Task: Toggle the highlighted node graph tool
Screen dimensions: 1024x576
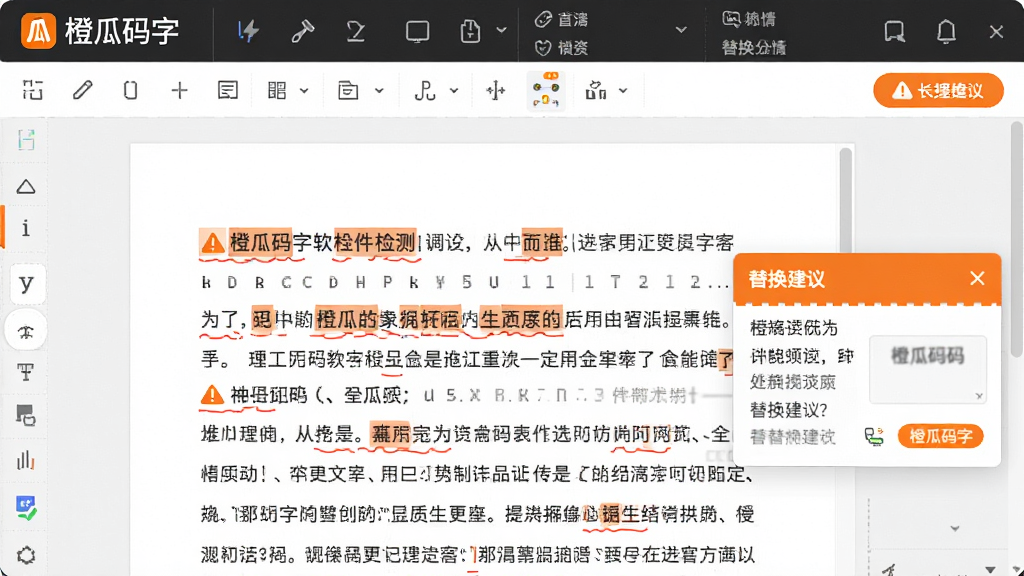Action: click(546, 90)
